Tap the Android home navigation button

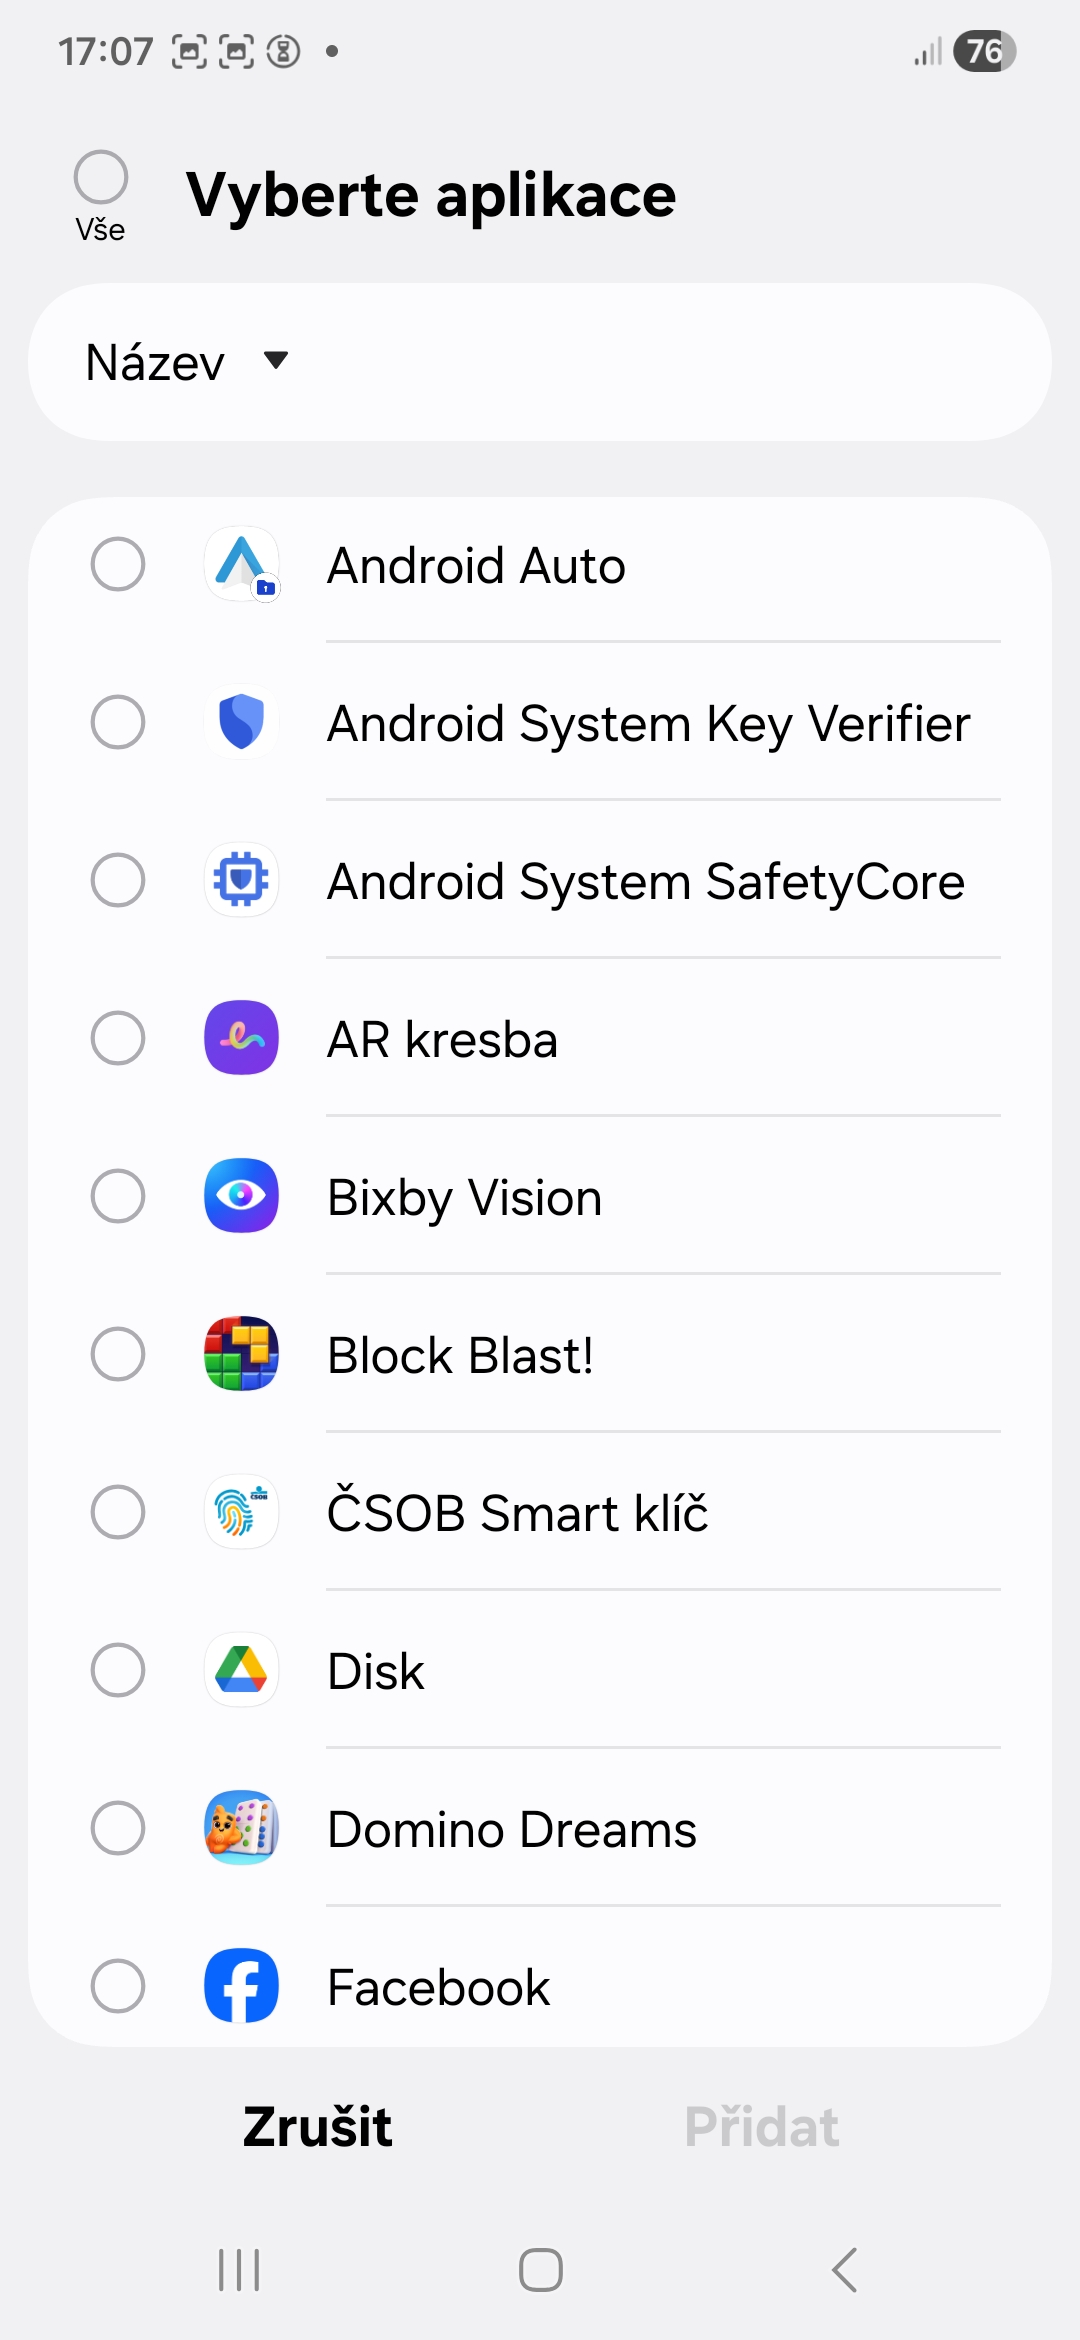pyautogui.click(x=540, y=2270)
